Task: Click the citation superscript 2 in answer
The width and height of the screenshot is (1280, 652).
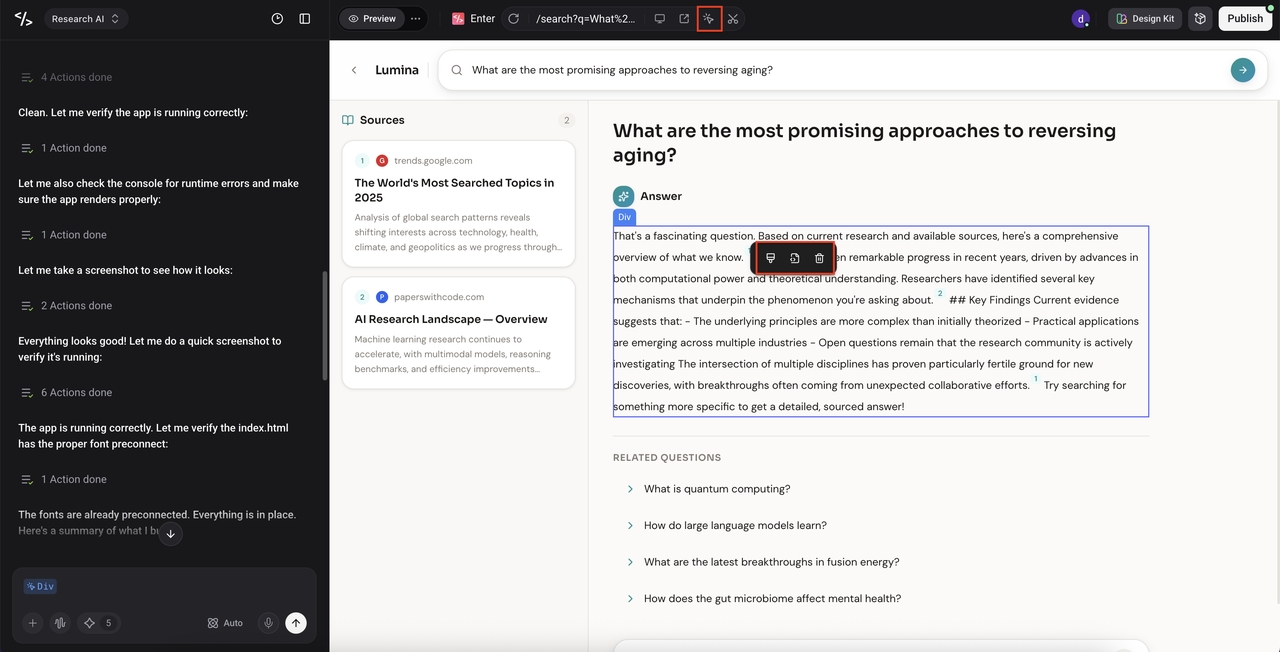Action: click(x=940, y=295)
